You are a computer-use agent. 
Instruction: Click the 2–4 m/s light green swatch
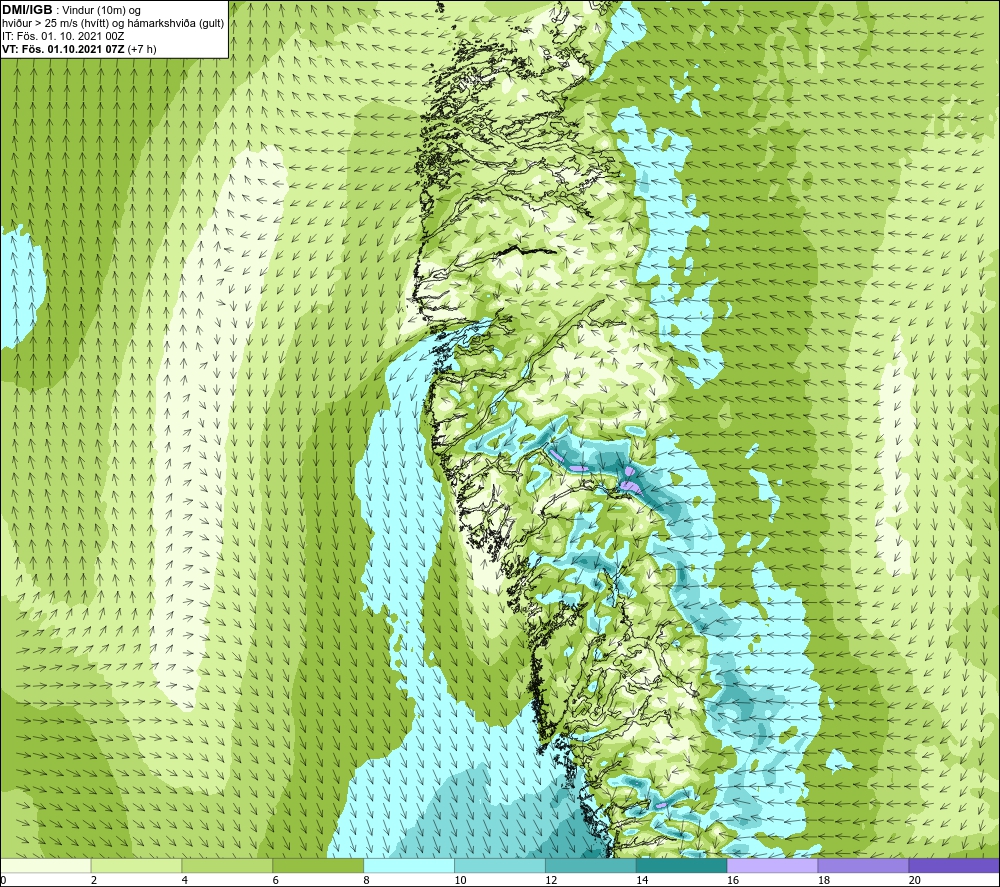136,865
